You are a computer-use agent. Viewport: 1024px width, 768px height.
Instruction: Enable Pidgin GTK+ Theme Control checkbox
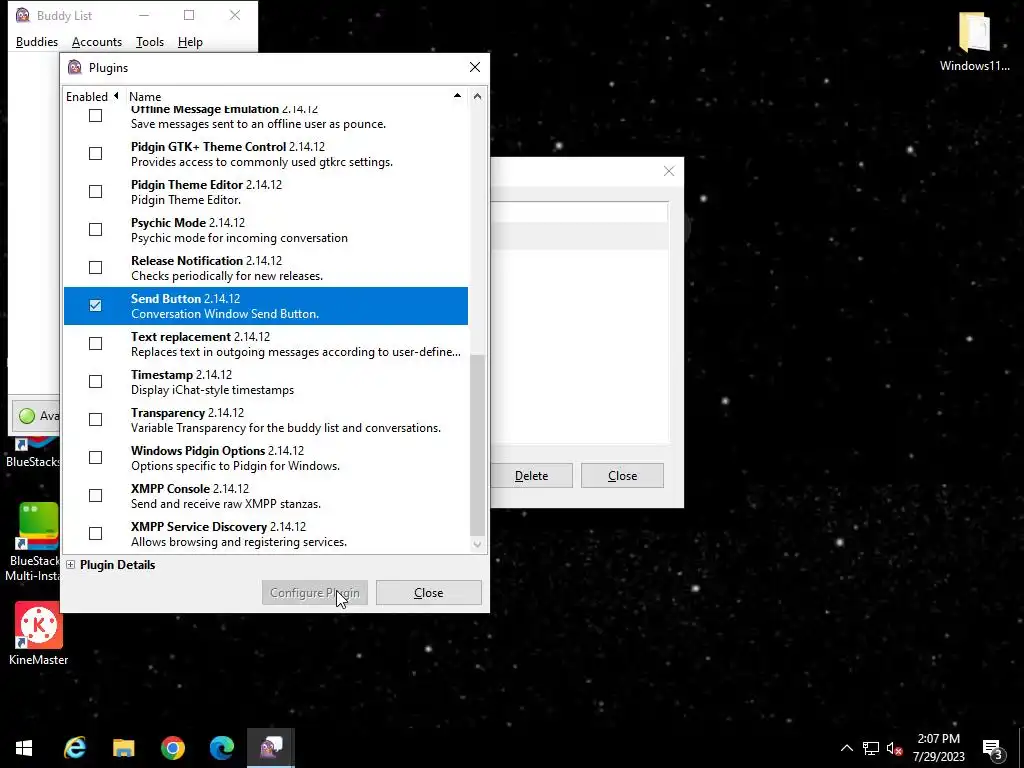(x=95, y=153)
